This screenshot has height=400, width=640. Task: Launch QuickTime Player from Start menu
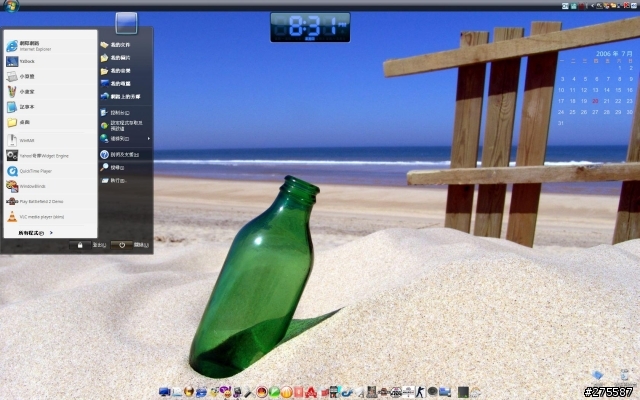click(x=51, y=171)
